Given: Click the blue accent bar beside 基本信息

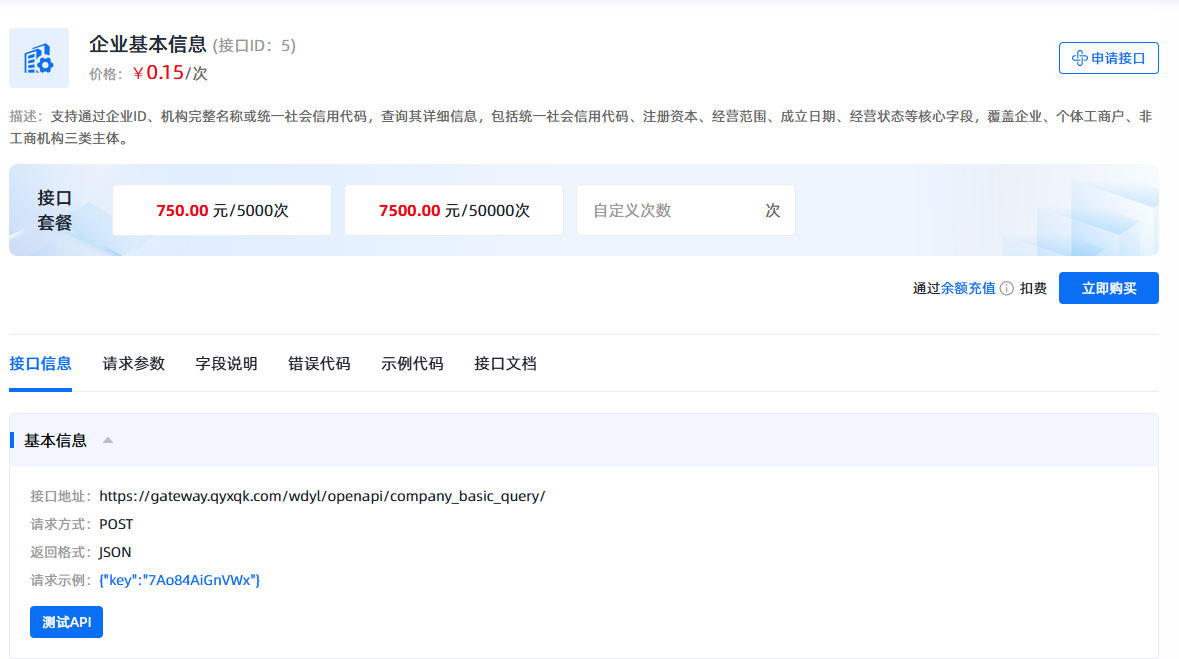Looking at the screenshot, I should pyautogui.click(x=12, y=440).
